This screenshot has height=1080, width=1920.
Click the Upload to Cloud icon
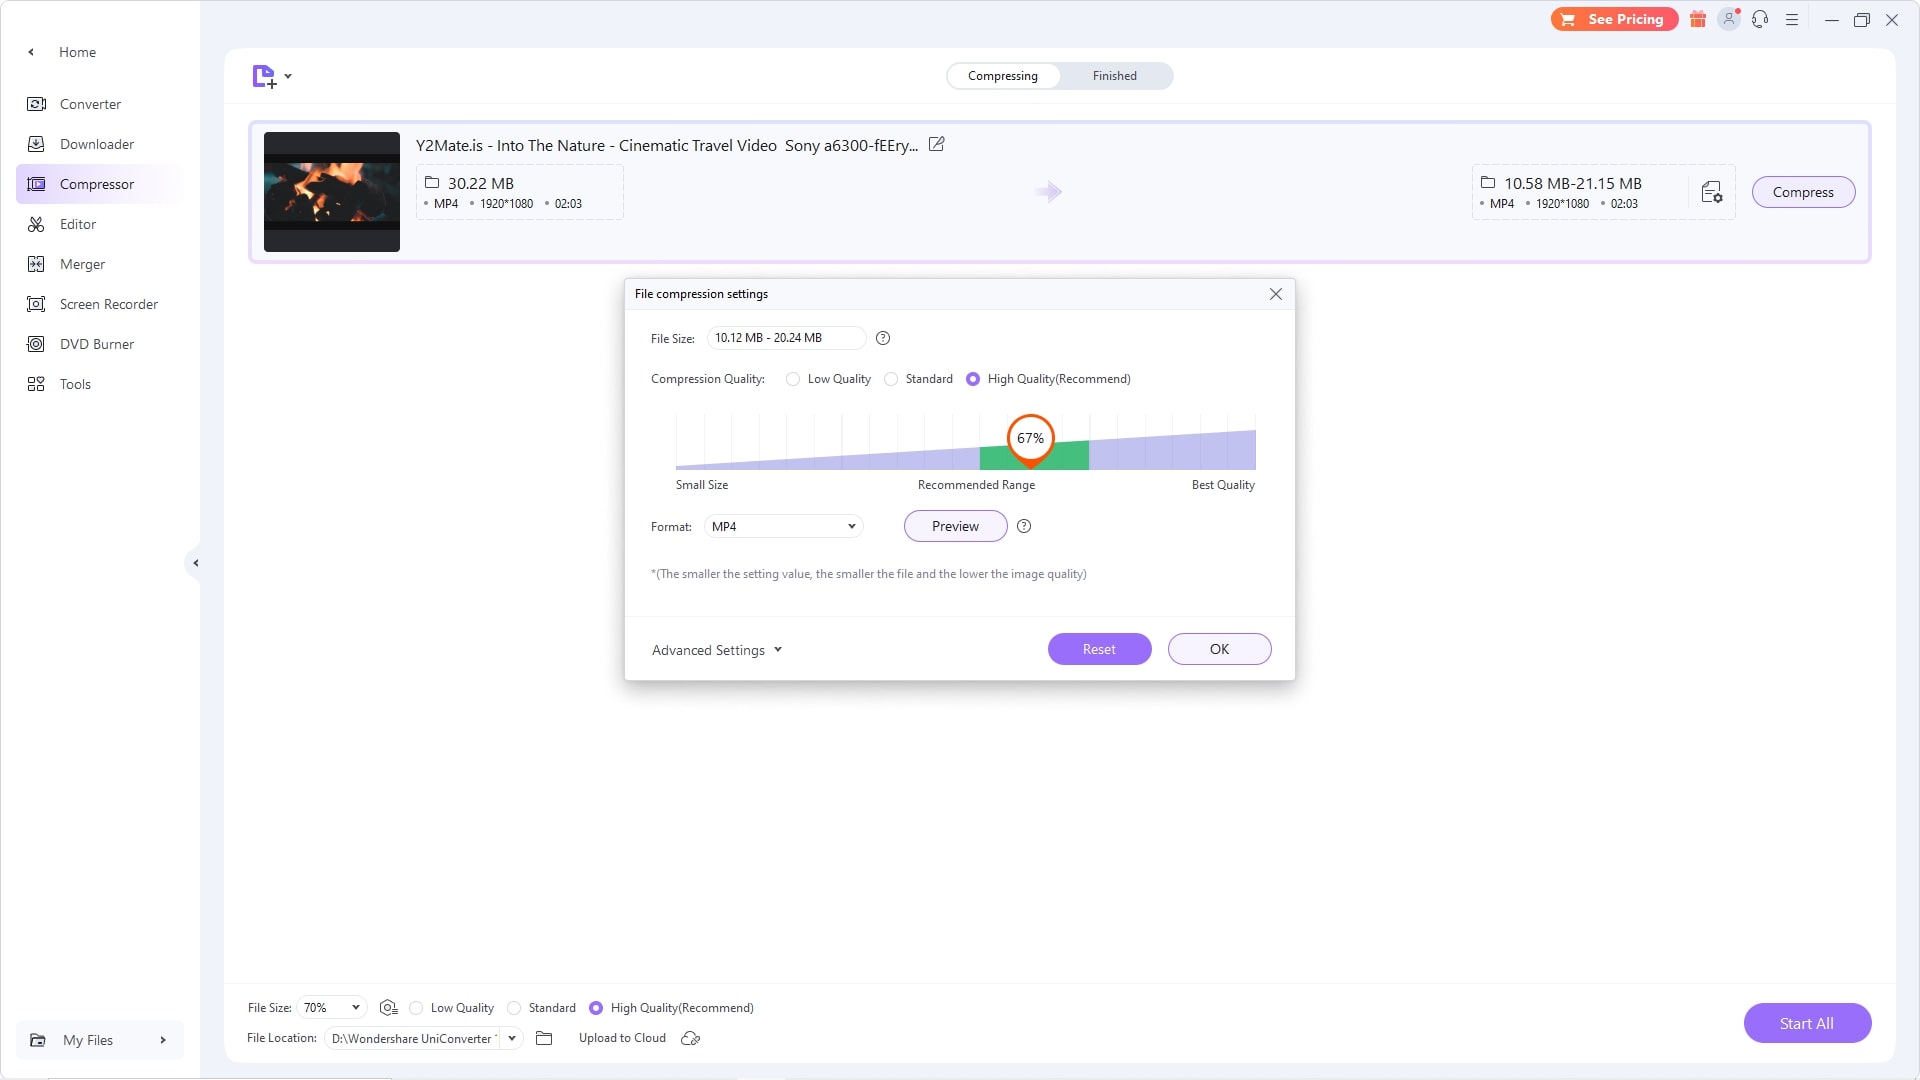coord(690,1039)
